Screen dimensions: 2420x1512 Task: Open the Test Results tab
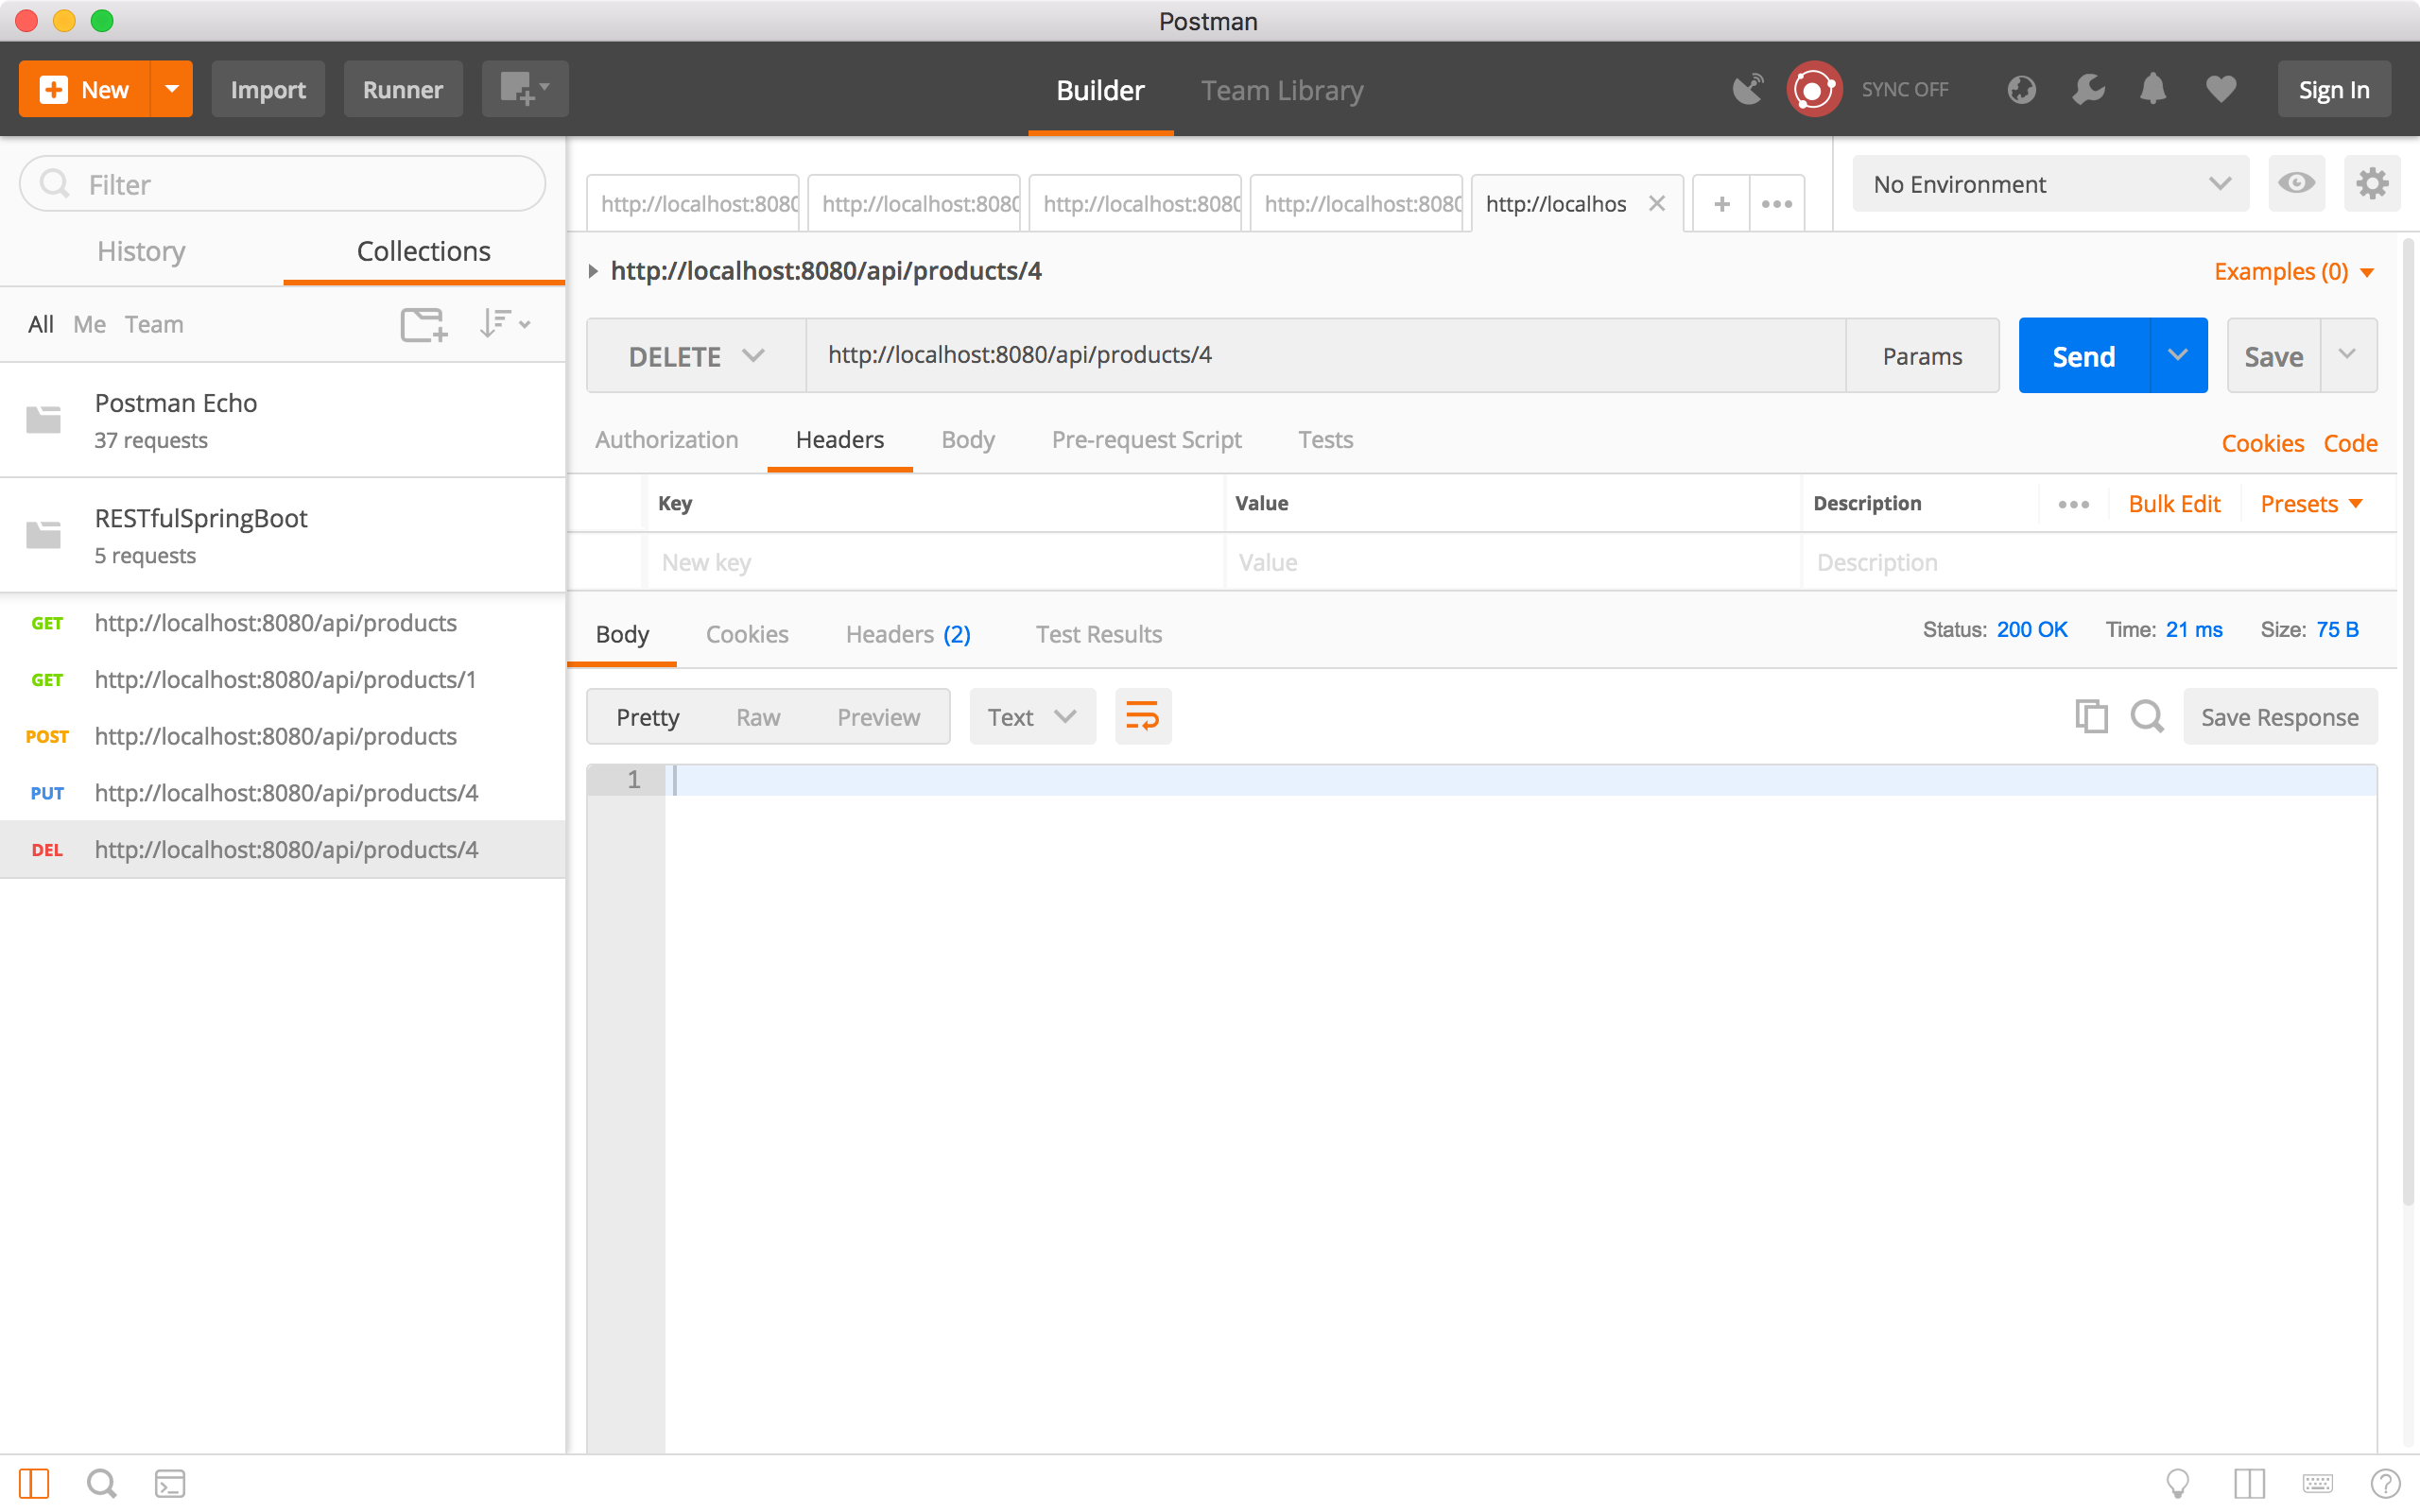[x=1098, y=634]
